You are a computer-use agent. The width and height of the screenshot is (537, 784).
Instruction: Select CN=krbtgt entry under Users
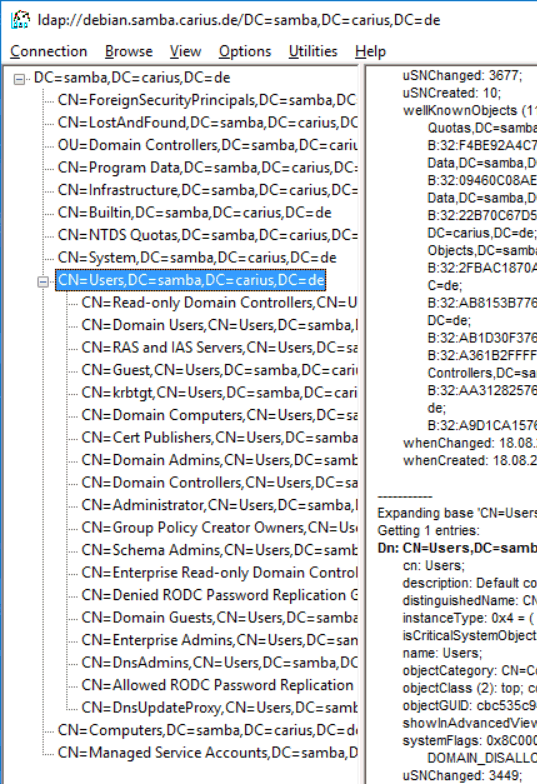219,392
